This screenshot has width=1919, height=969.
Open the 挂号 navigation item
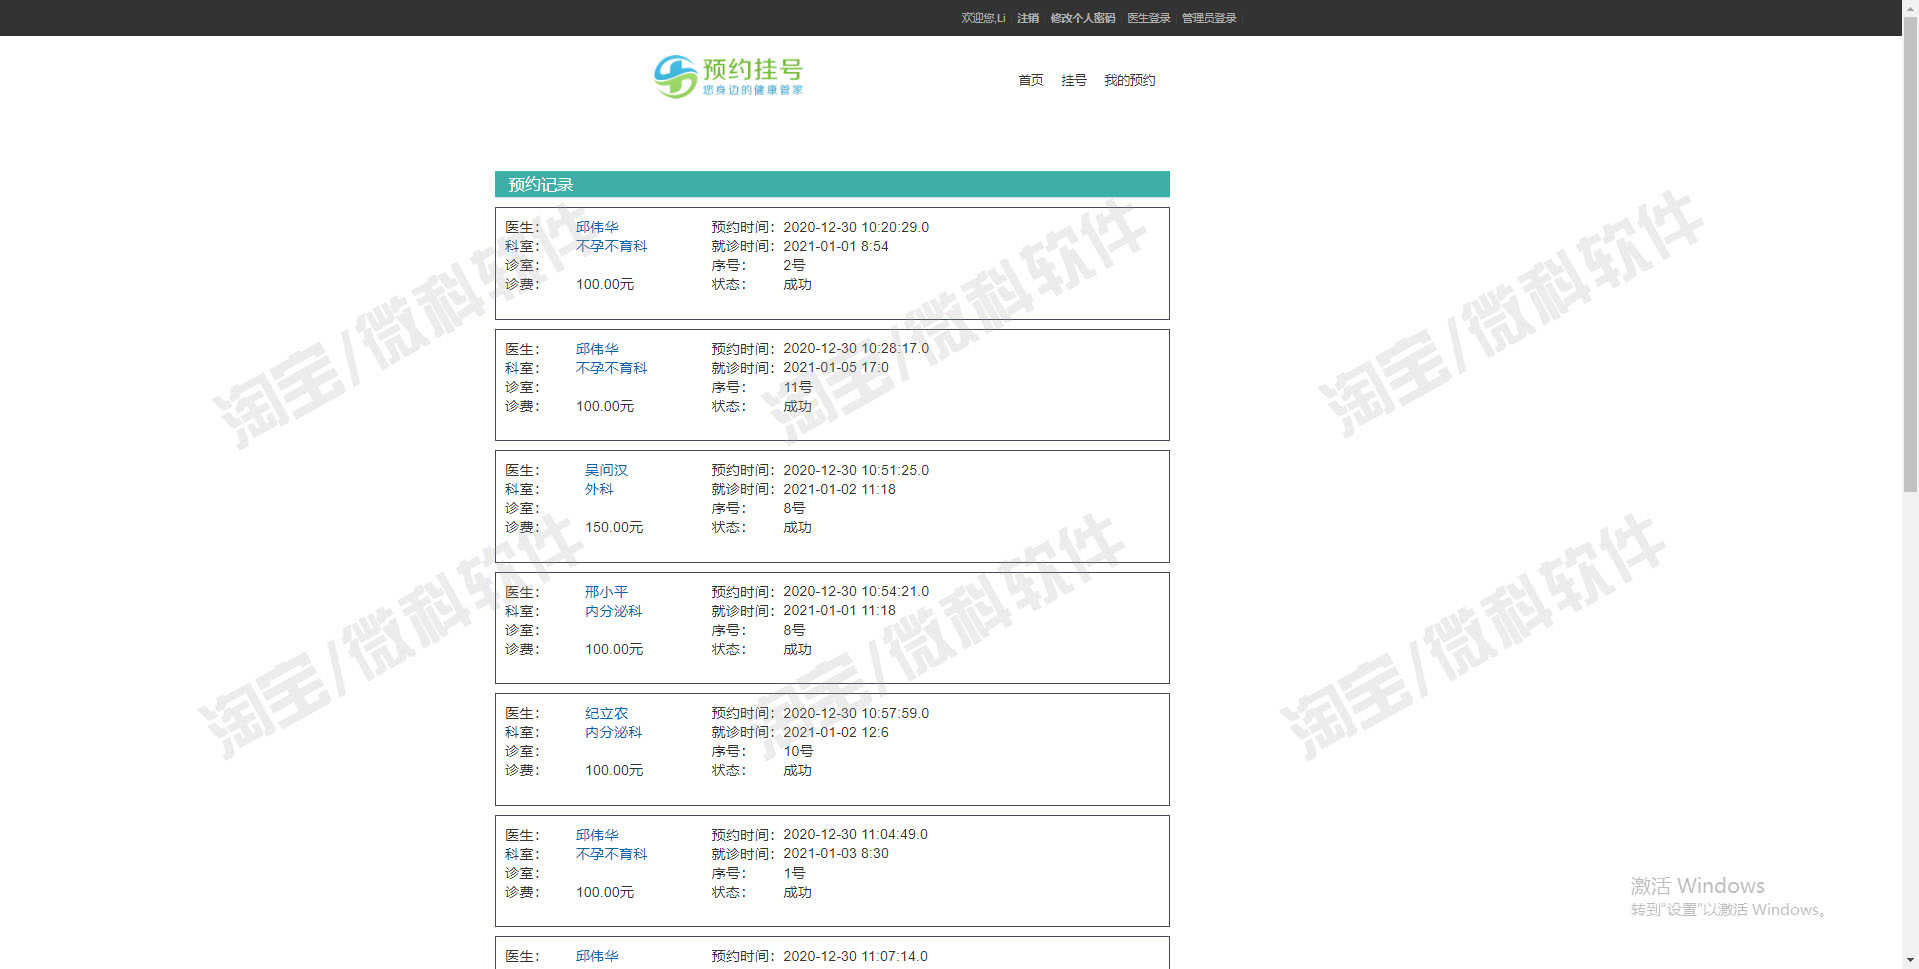point(1074,80)
